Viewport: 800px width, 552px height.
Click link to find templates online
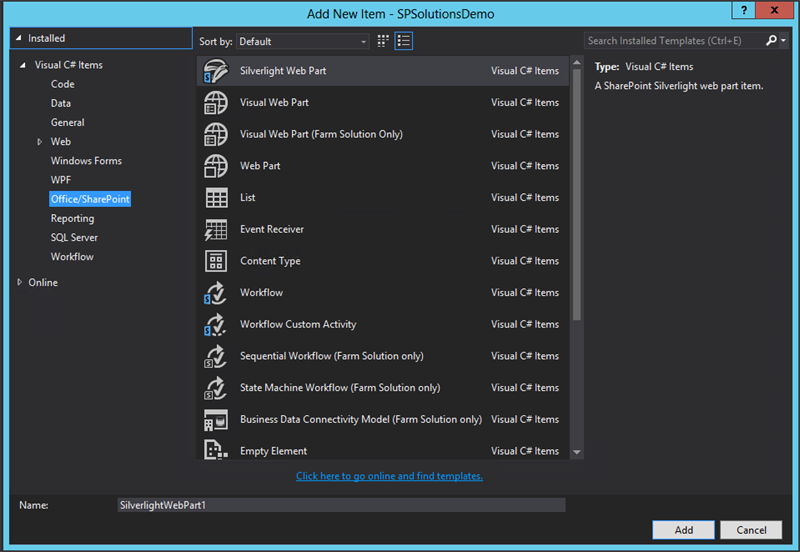(389, 476)
